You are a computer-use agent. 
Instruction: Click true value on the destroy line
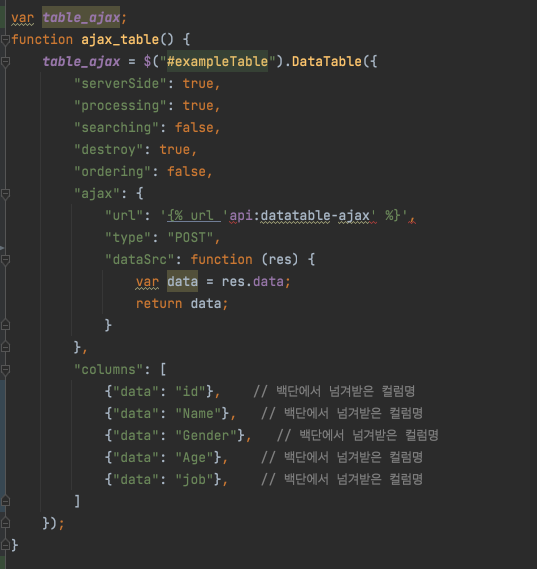pyautogui.click(x=175, y=150)
